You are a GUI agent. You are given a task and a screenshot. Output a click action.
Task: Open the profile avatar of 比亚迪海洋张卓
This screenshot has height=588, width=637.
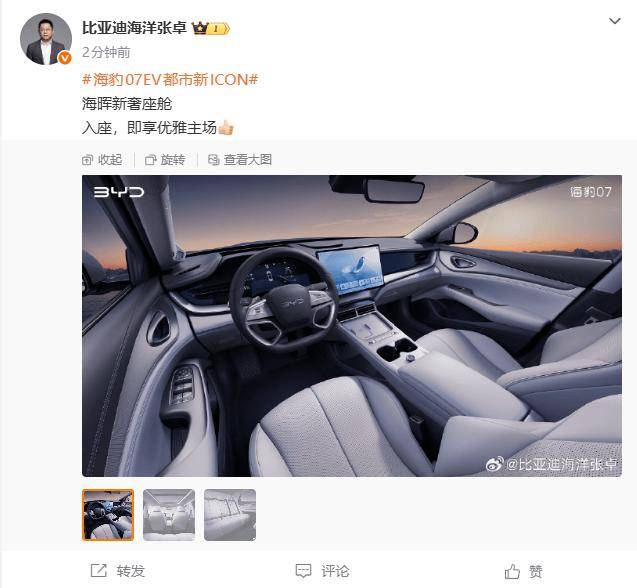46,39
